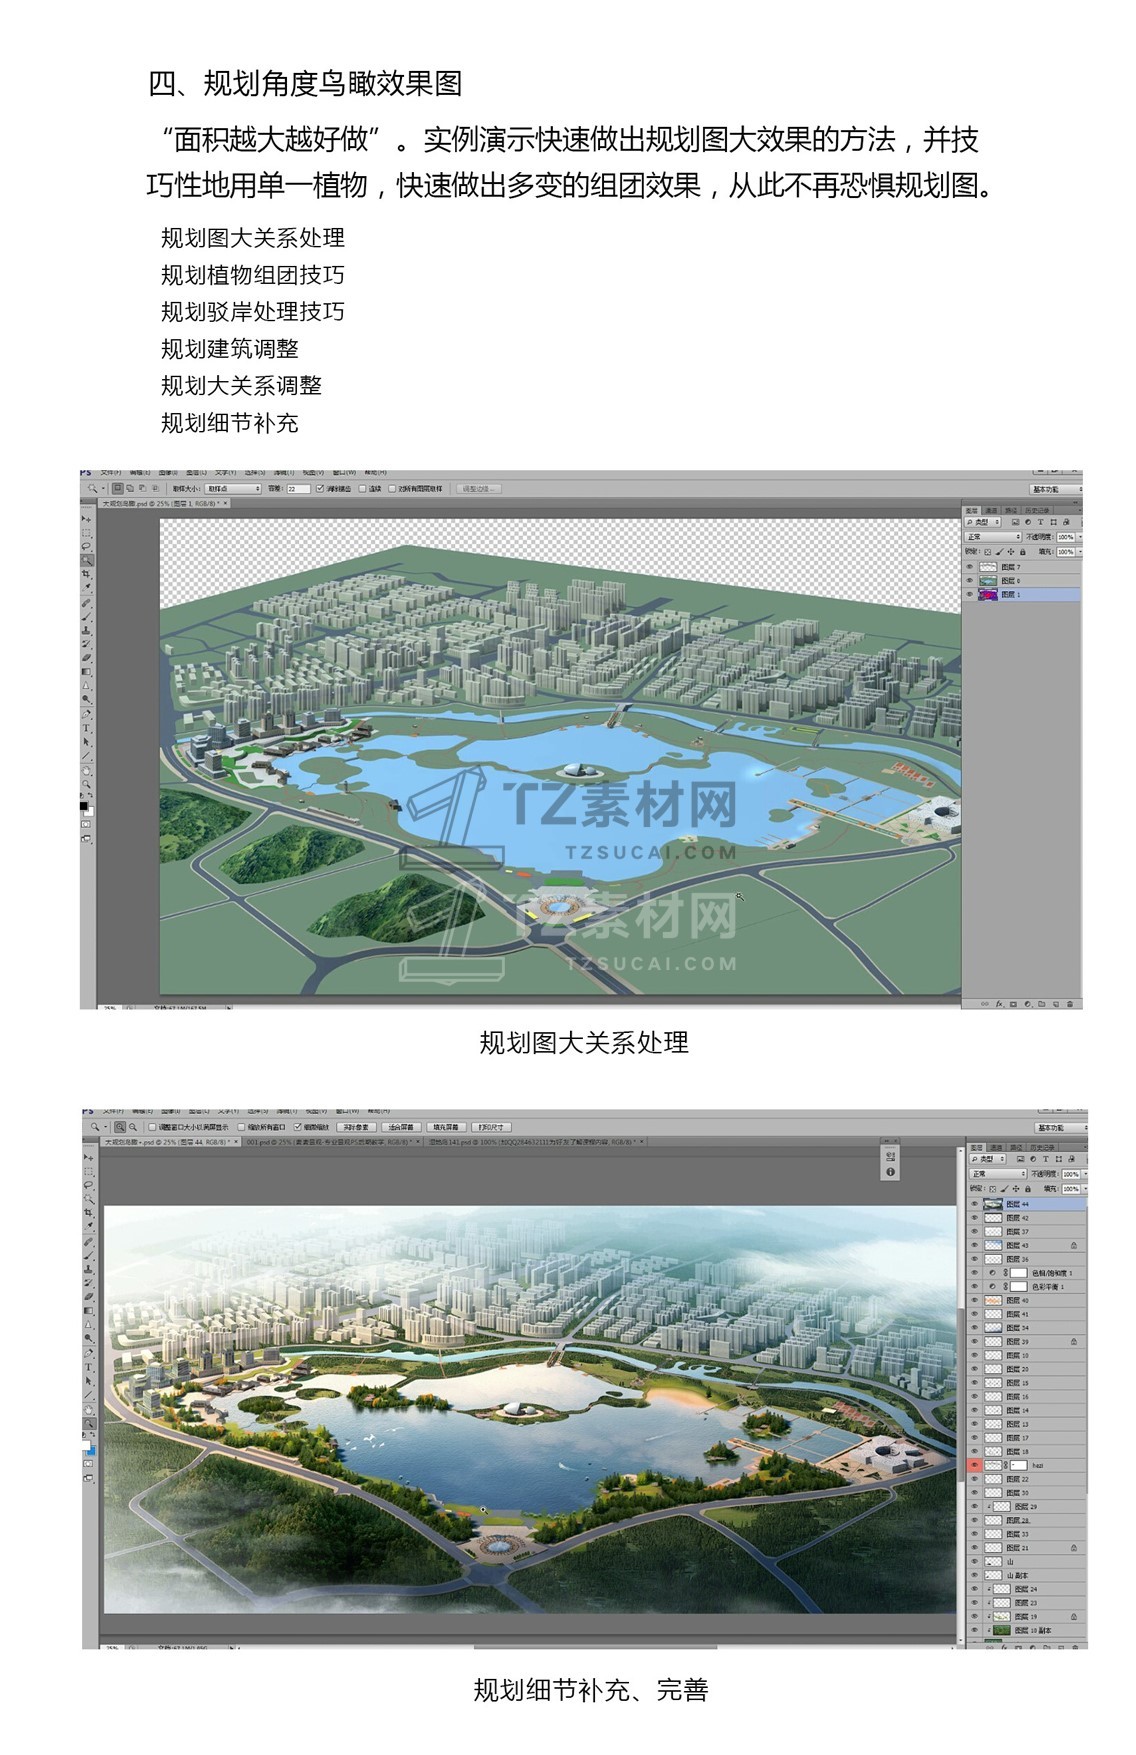Click foreground color swatch in lower Photoshop toolbar
Viewport: 1136px width, 1755px height.
pyautogui.click(x=85, y=1443)
